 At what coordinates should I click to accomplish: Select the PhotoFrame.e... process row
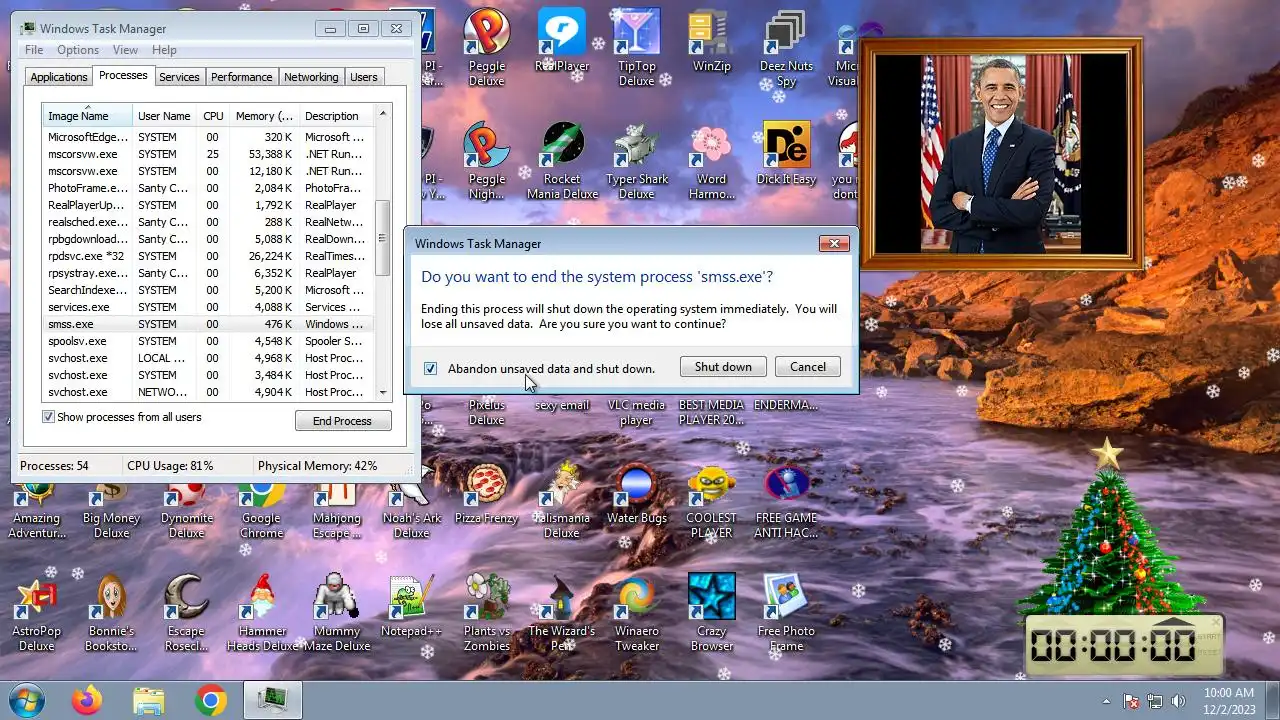click(x=208, y=188)
